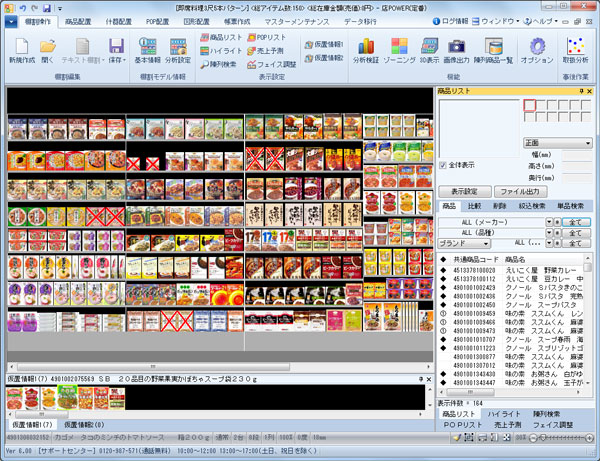
Task: Switch to the データ移行 ribbon tab
Action: (x=360, y=22)
